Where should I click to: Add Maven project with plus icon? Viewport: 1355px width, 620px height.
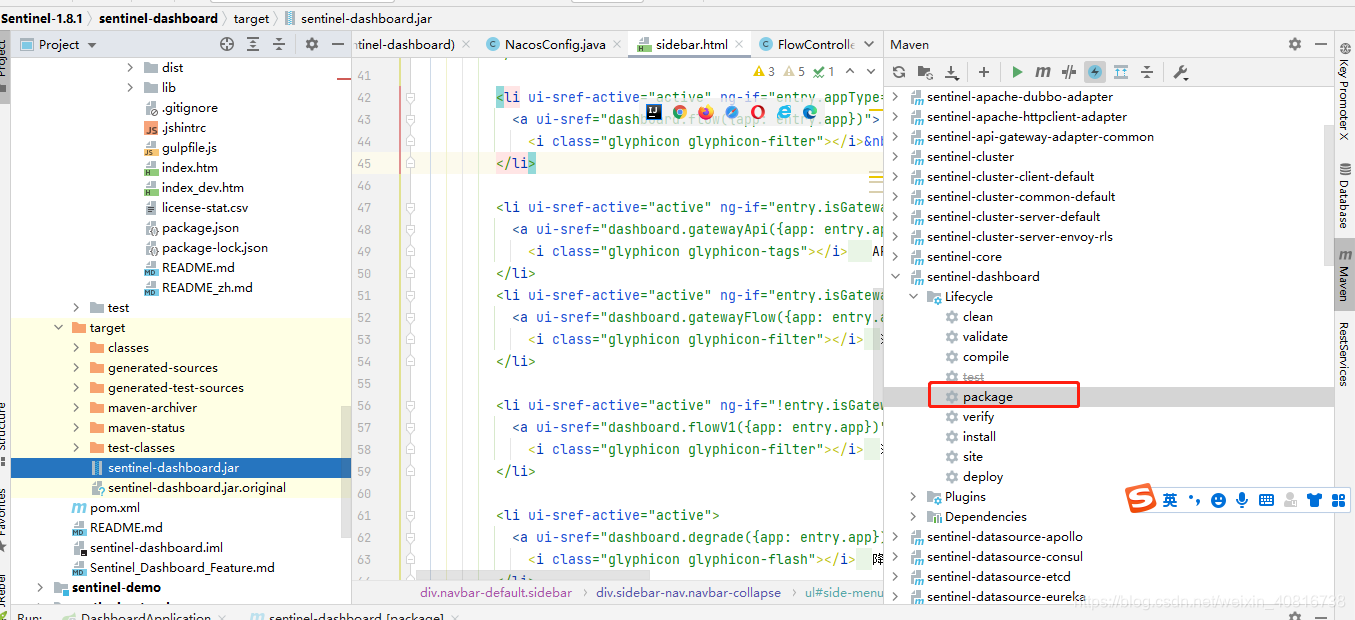pos(984,72)
